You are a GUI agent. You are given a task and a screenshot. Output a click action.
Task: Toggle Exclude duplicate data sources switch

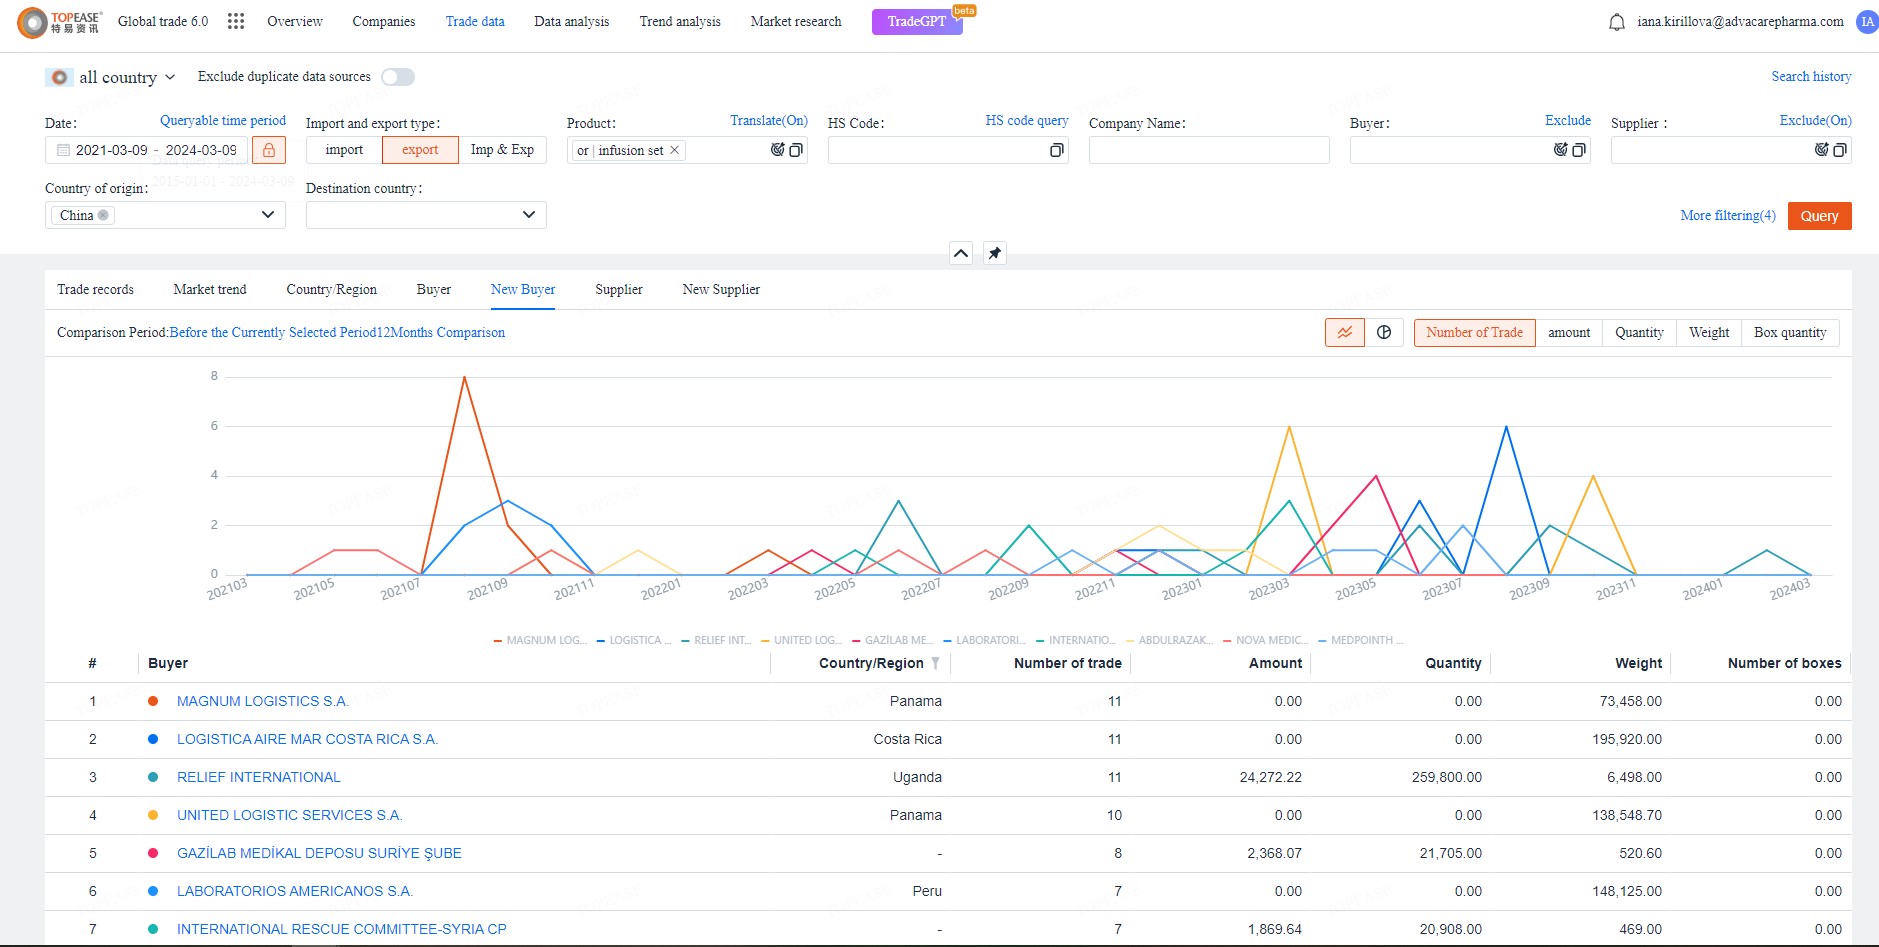coord(398,77)
